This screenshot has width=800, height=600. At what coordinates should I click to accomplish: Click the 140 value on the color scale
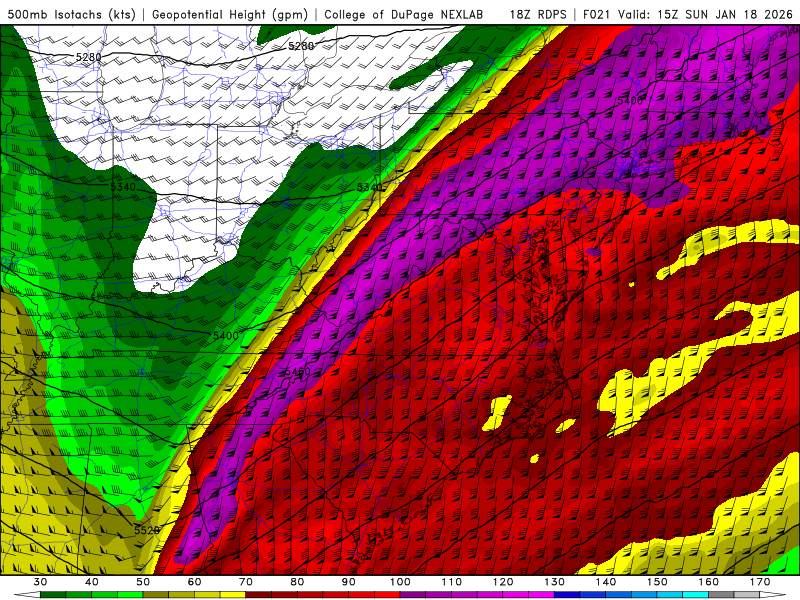[x=606, y=582]
